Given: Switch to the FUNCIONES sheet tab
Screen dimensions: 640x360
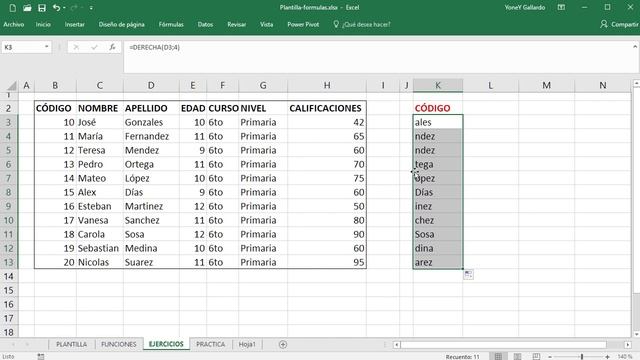Looking at the screenshot, I should [x=119, y=344].
